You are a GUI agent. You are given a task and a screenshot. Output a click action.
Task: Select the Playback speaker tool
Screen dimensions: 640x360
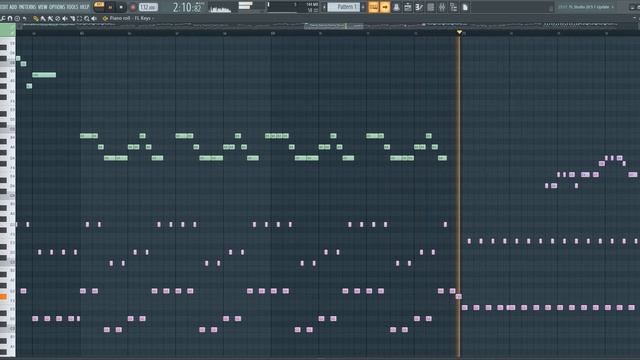pos(94,18)
